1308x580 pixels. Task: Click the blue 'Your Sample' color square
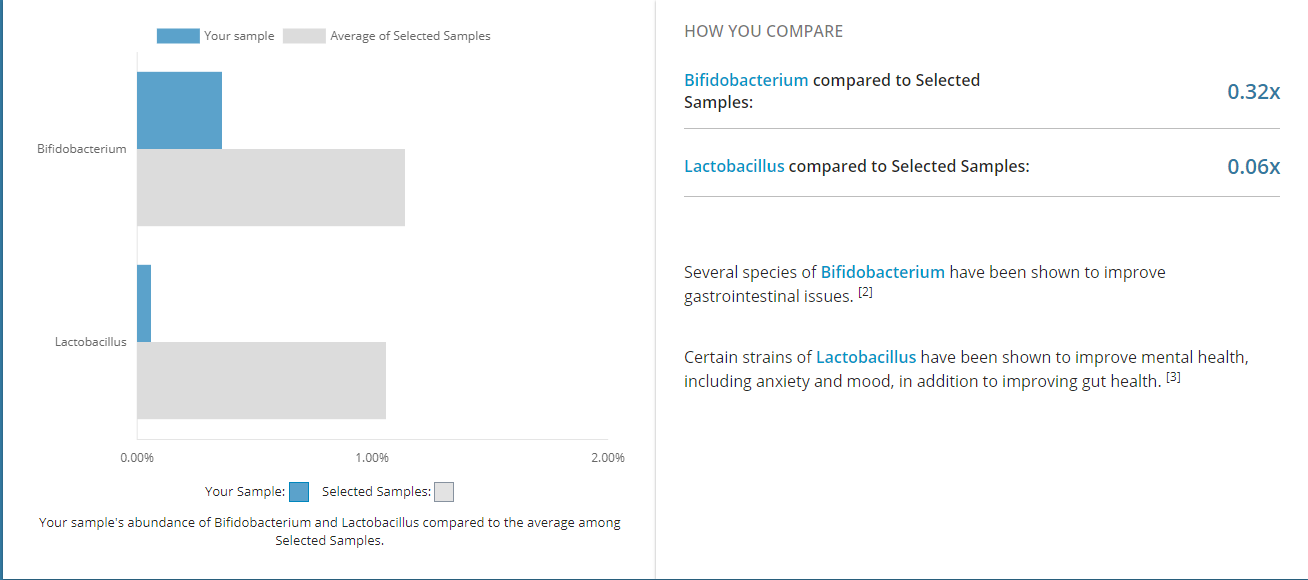point(299,492)
